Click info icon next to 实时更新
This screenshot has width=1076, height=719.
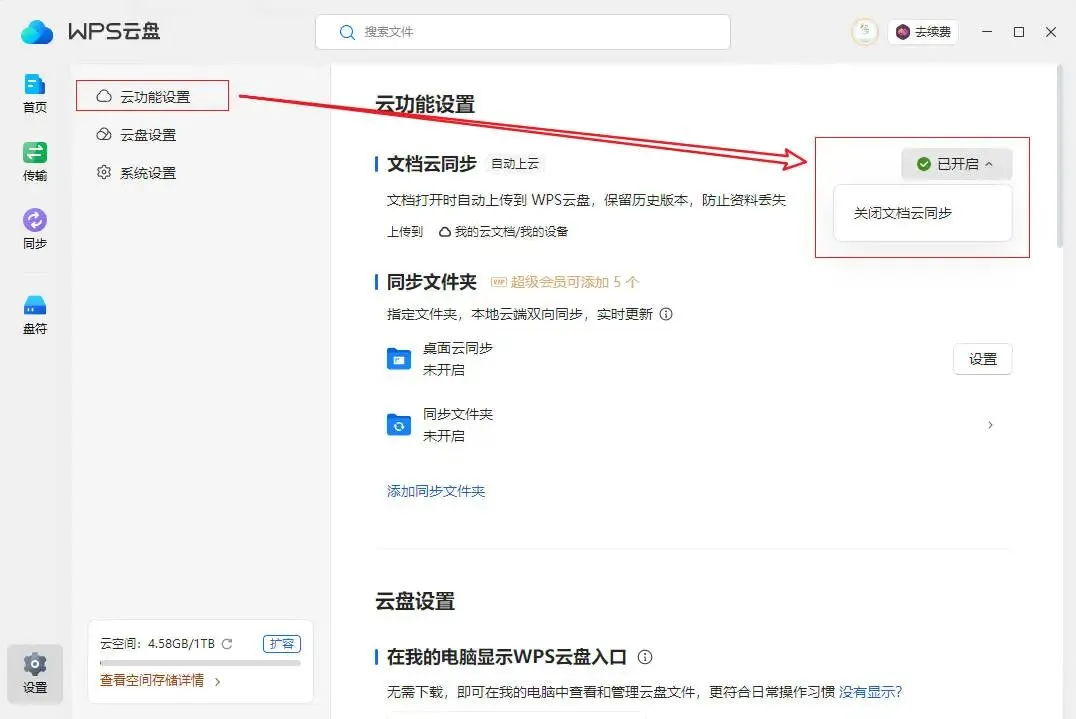(666, 314)
